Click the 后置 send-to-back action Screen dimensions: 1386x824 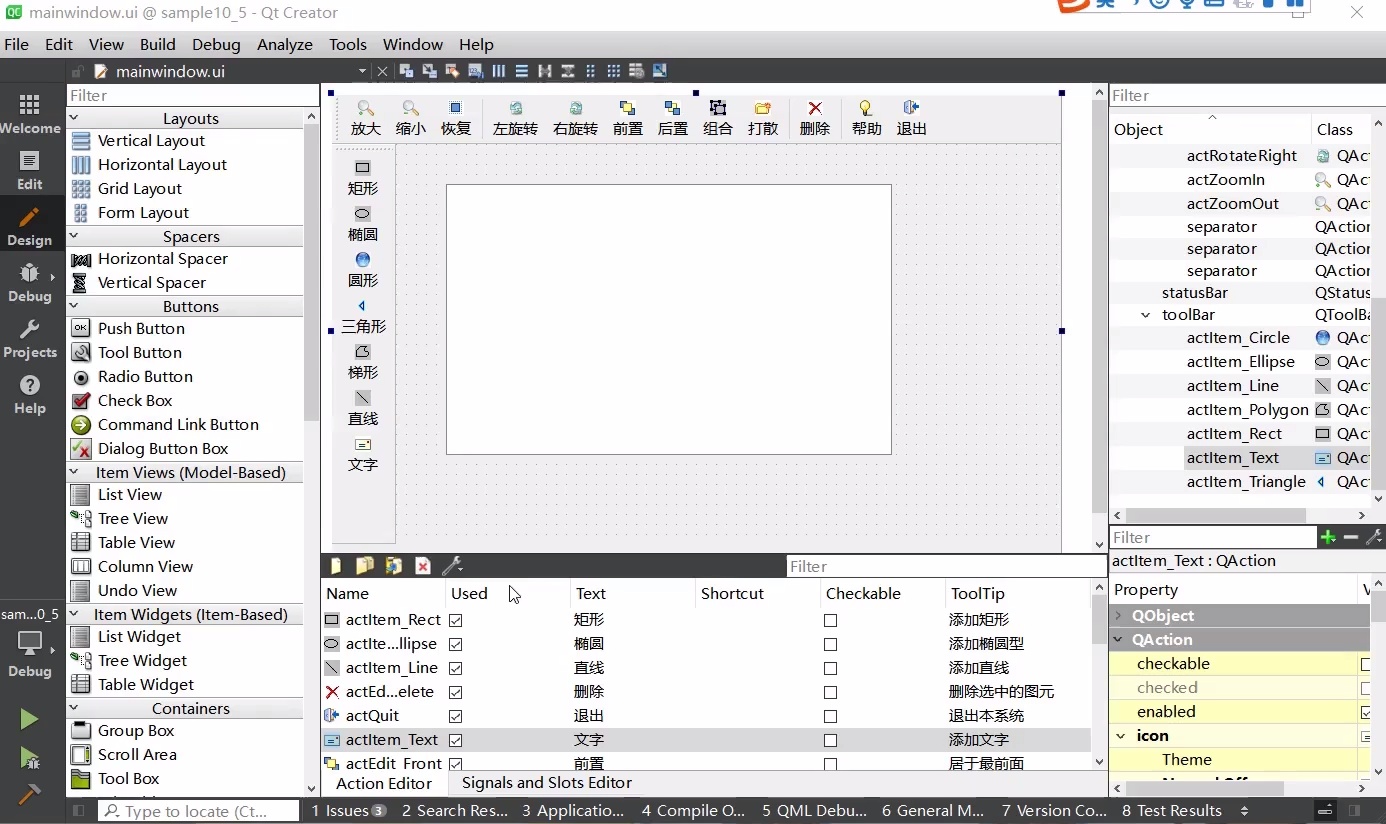coord(673,118)
